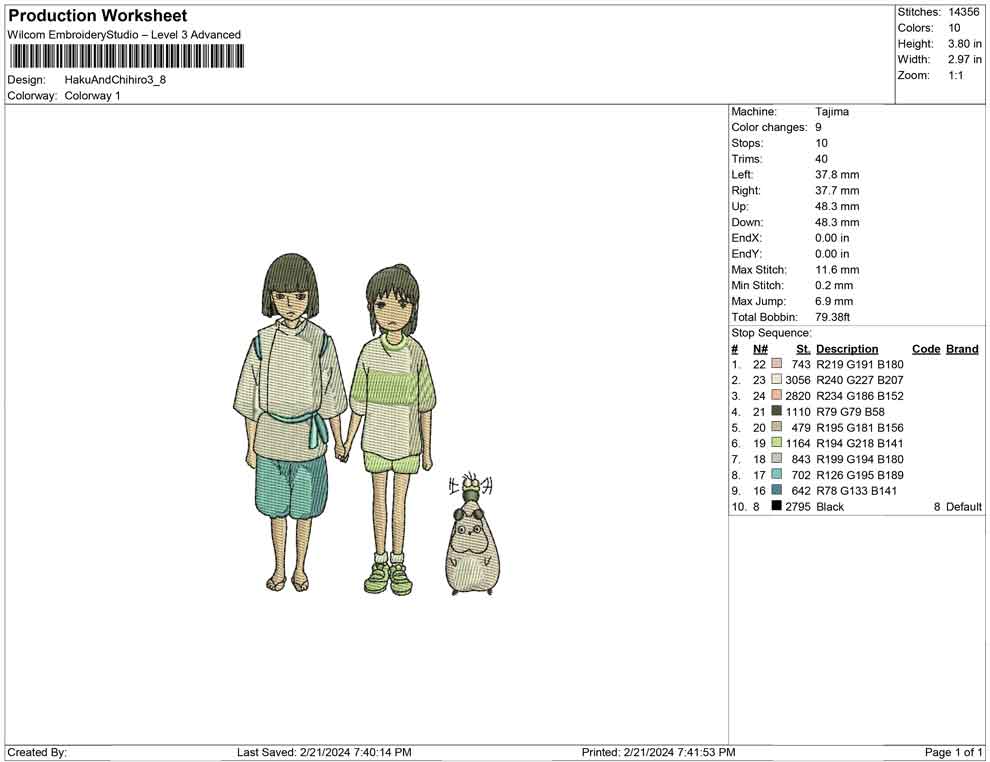Click the Min Stitch value '0.2 mm'
This screenshot has height=762, width=990.
coord(834,285)
